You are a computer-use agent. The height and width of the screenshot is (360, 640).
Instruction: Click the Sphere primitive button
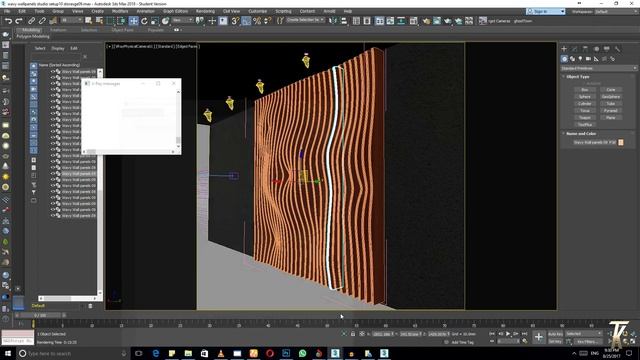click(x=584, y=96)
